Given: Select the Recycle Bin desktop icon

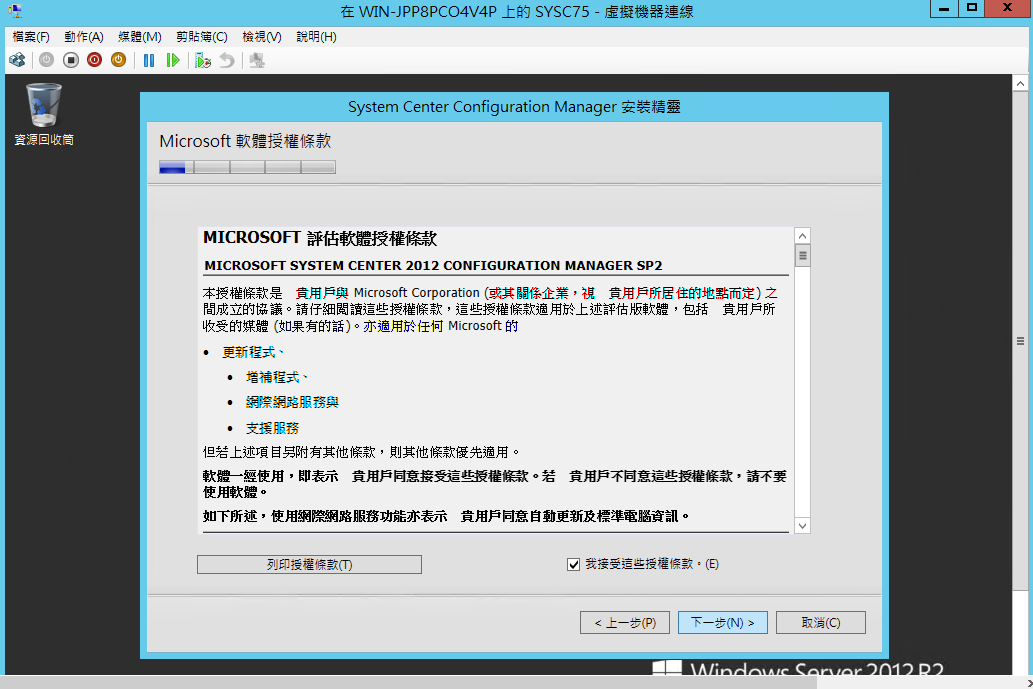Looking at the screenshot, I should pos(43,114).
